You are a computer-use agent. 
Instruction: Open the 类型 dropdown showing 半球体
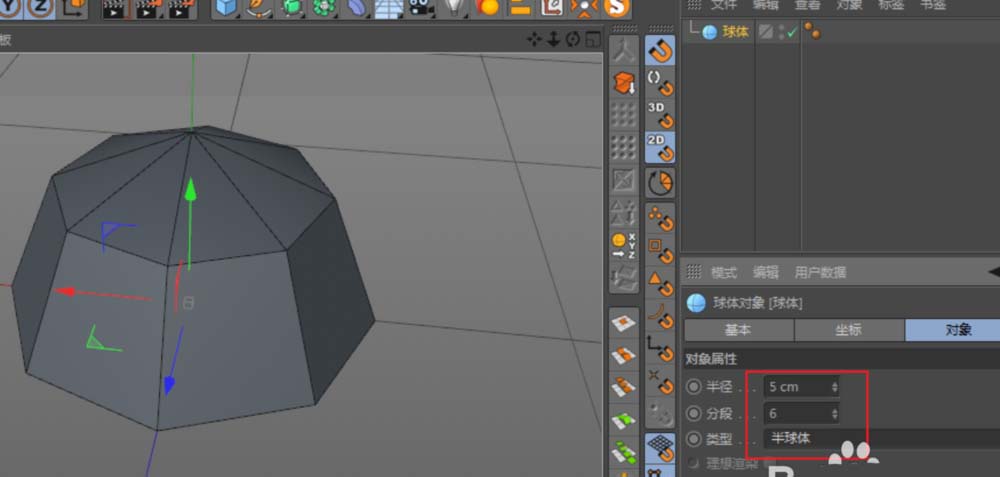click(881, 439)
